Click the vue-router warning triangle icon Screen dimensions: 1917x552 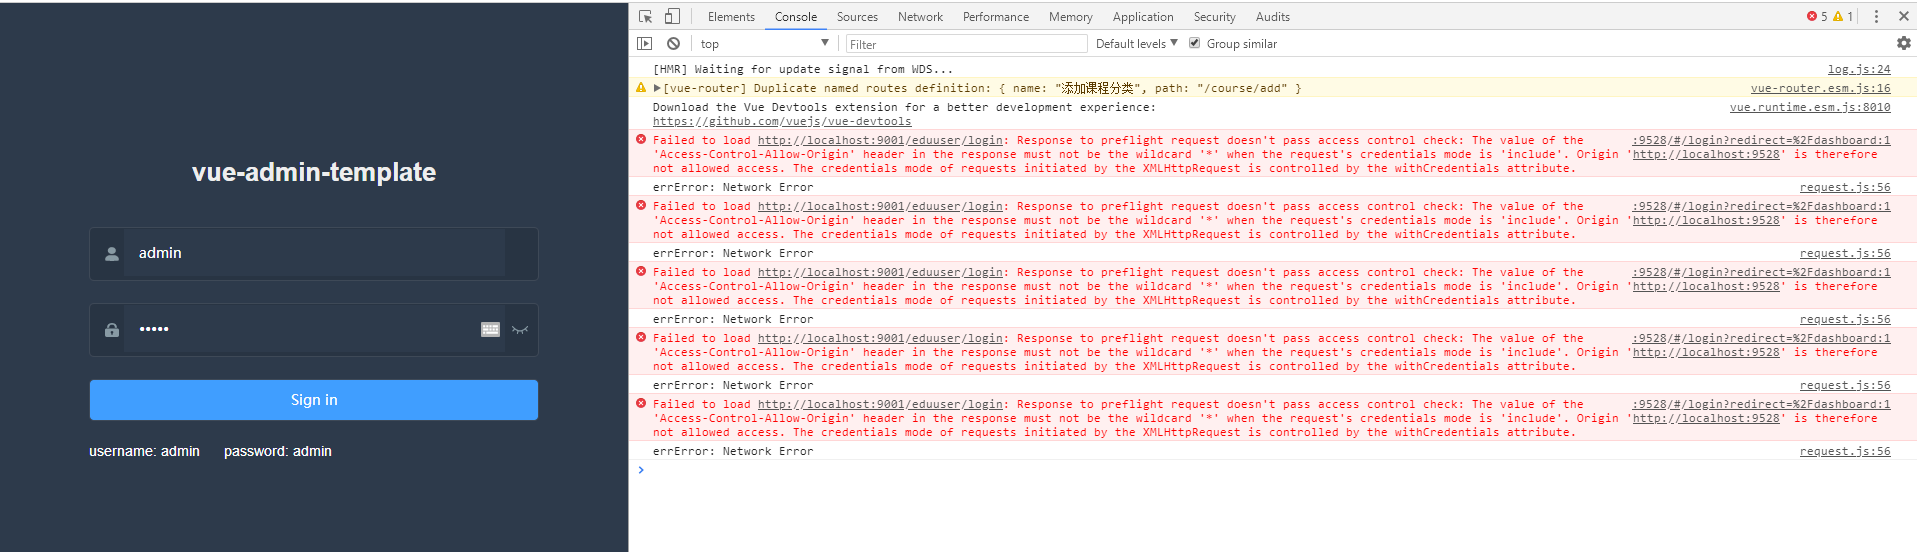pos(641,88)
